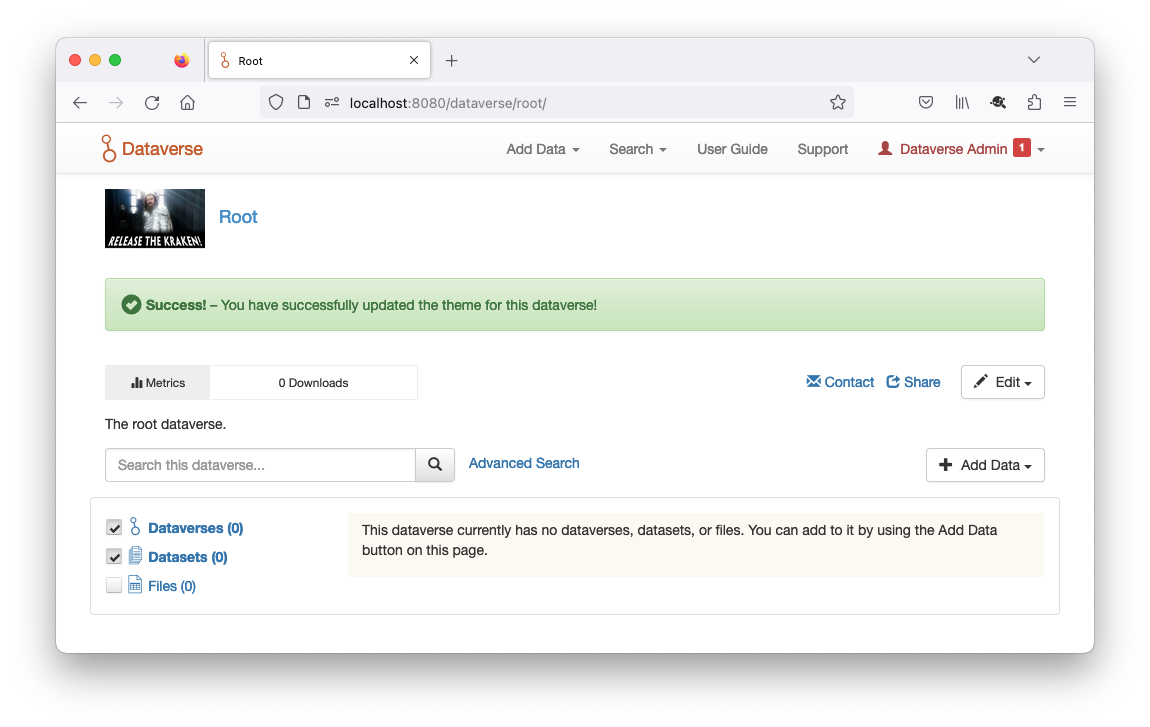Click the Save to Pocket icon

click(x=926, y=102)
